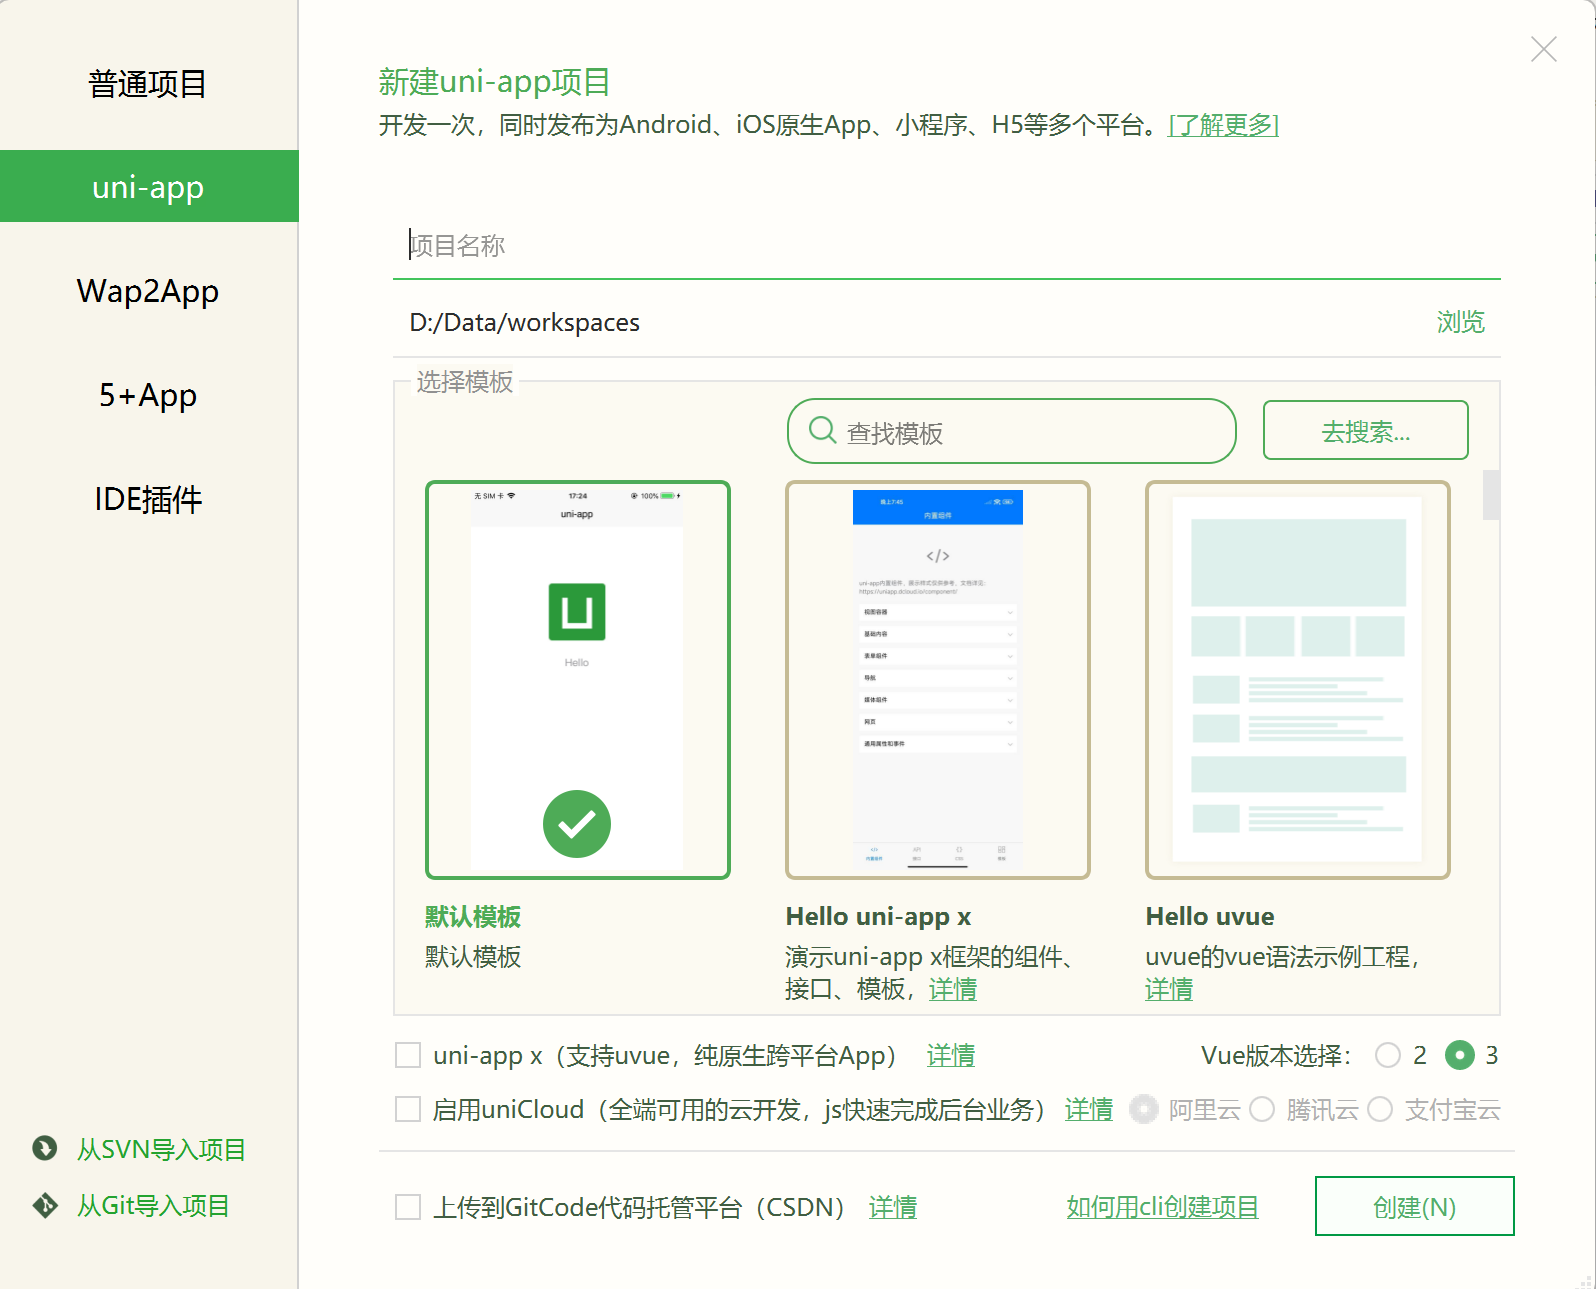Image resolution: width=1596 pixels, height=1289 pixels.
Task: Click the magnifier icon in template search
Action: click(x=822, y=430)
